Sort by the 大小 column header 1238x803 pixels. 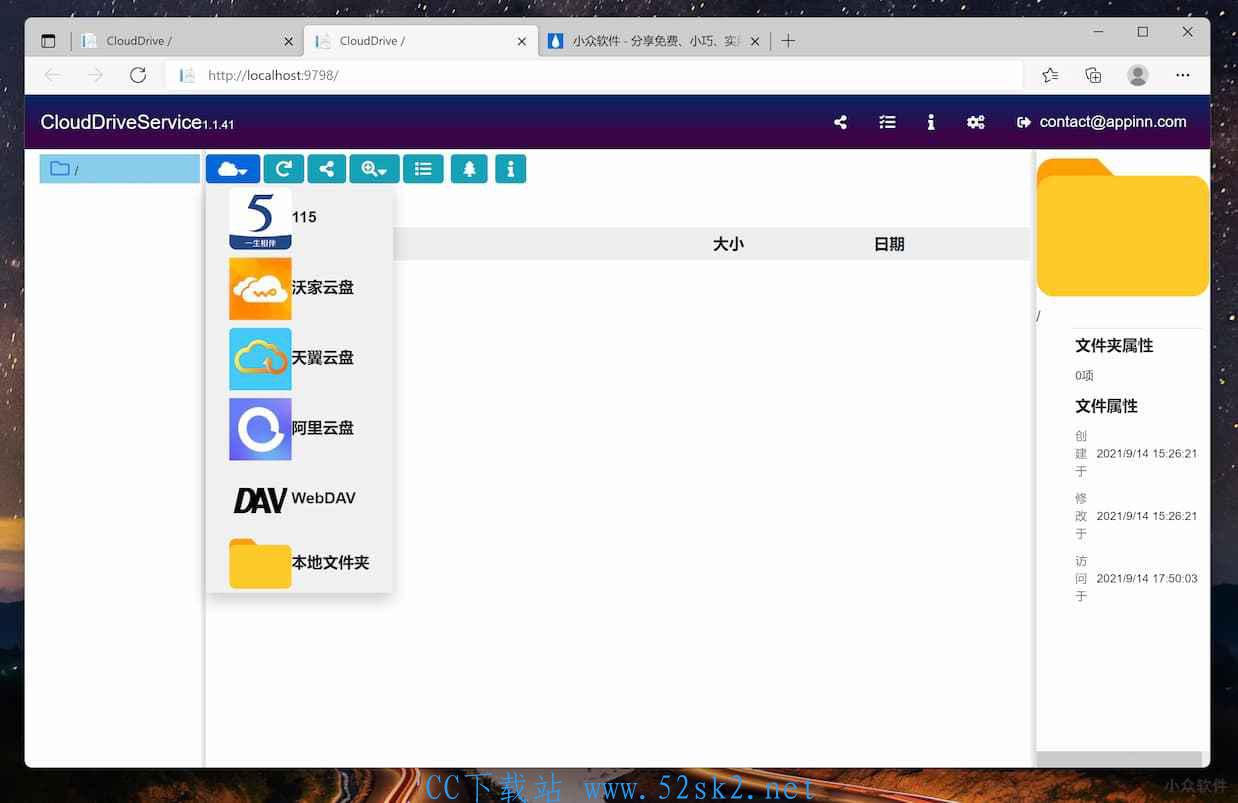tap(728, 244)
